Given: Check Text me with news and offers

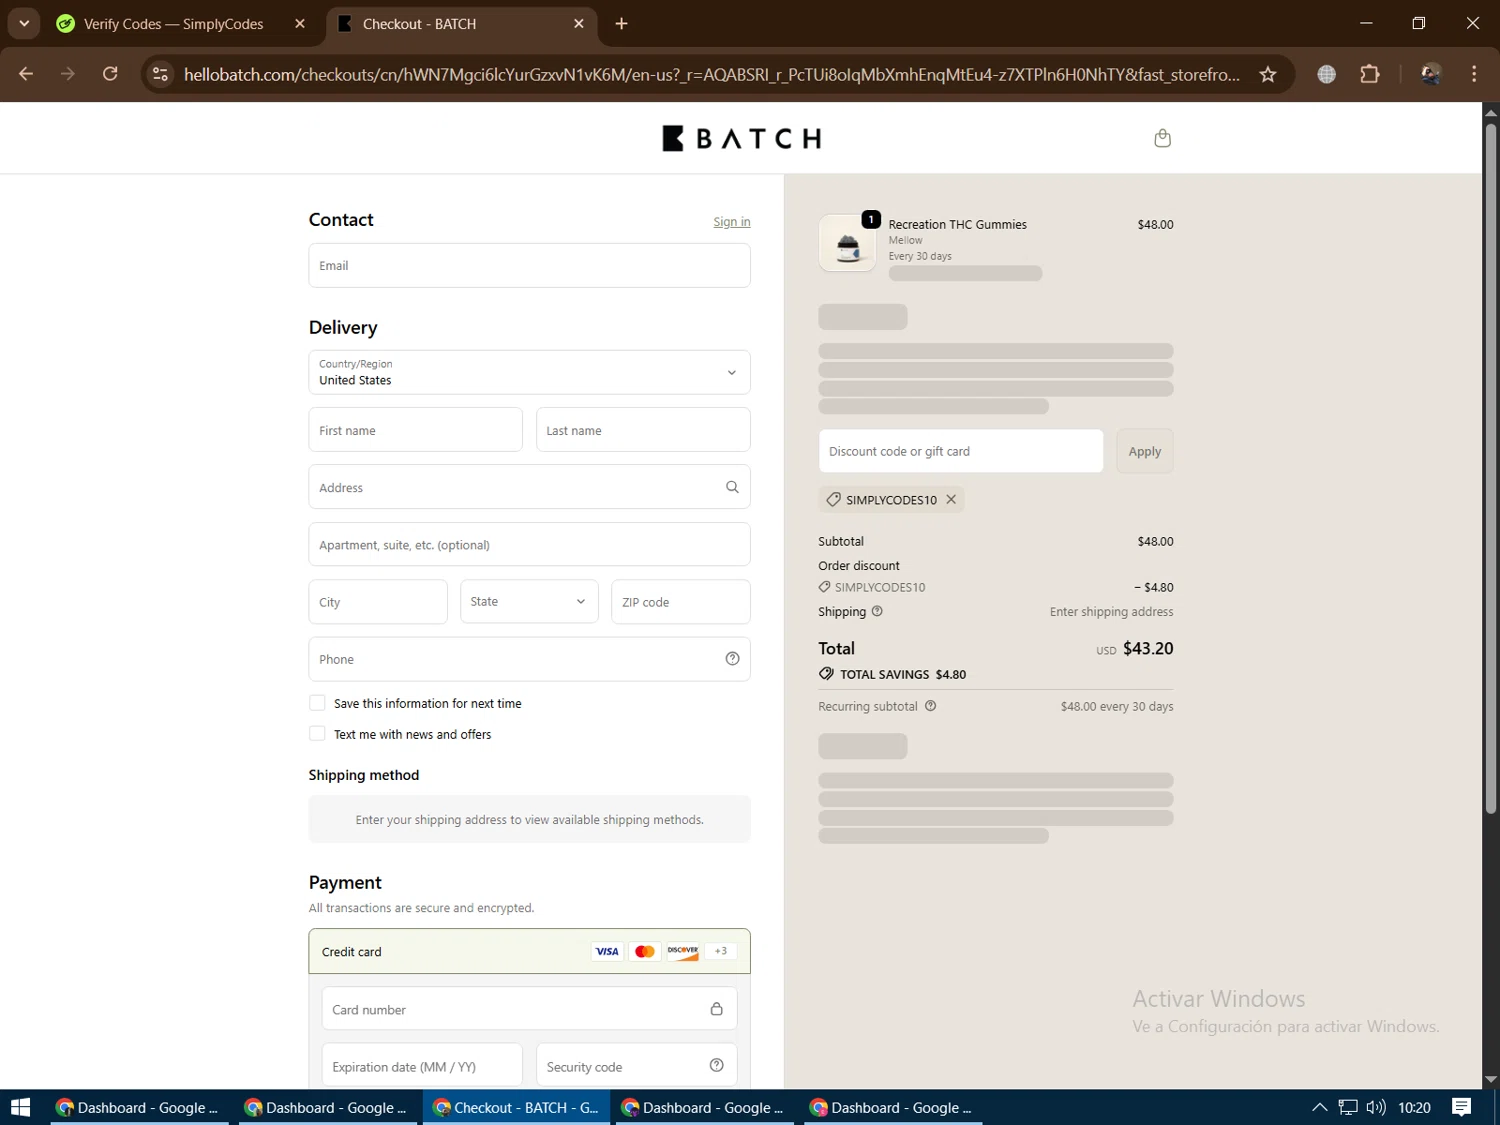Looking at the screenshot, I should pos(317,734).
